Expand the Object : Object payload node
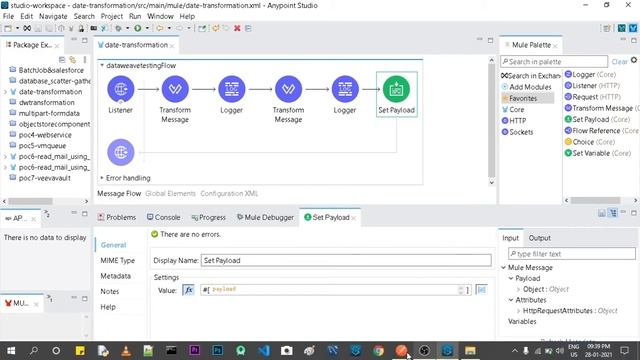The height and width of the screenshot is (360, 640). [x=518, y=289]
